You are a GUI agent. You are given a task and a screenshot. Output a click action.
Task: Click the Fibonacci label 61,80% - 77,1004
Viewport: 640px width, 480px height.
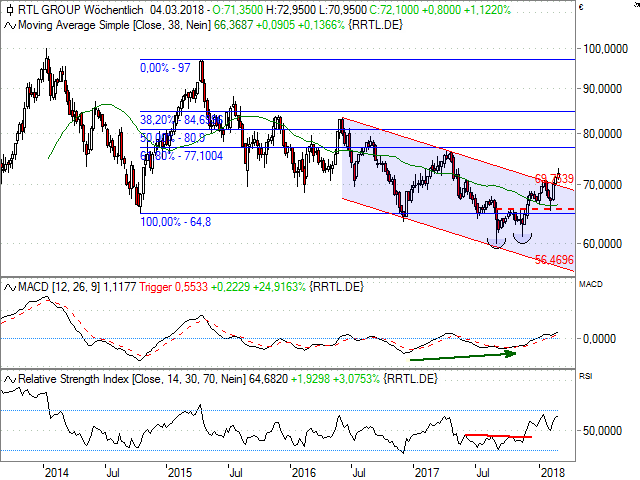[181, 156]
